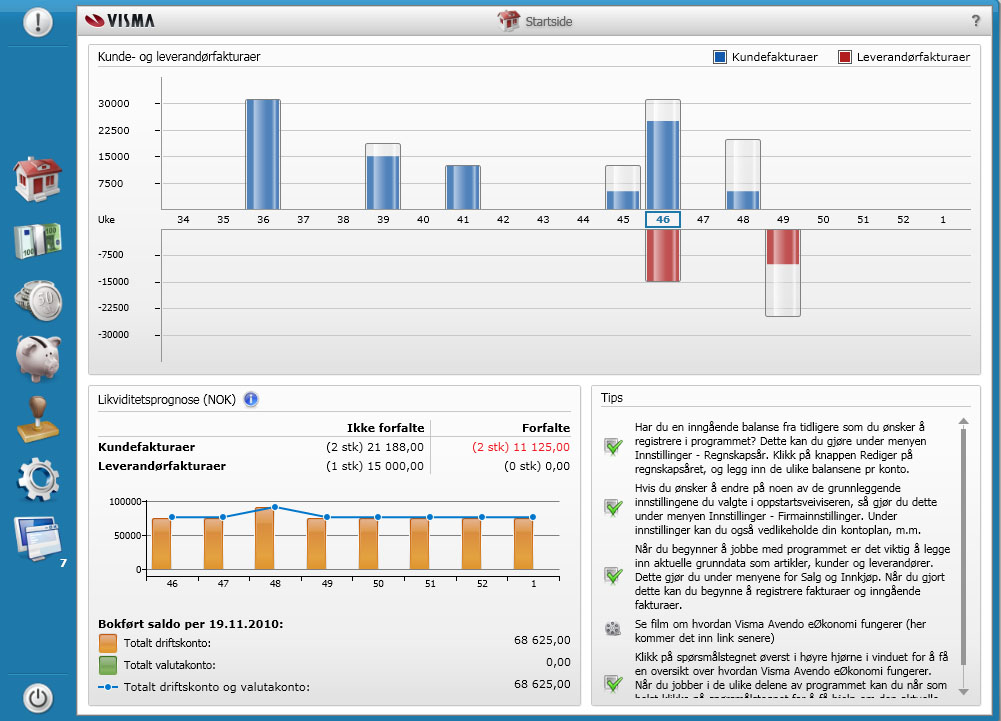Click the liquidity forecast info icon
The width and height of the screenshot is (1001, 721).
(x=251, y=399)
